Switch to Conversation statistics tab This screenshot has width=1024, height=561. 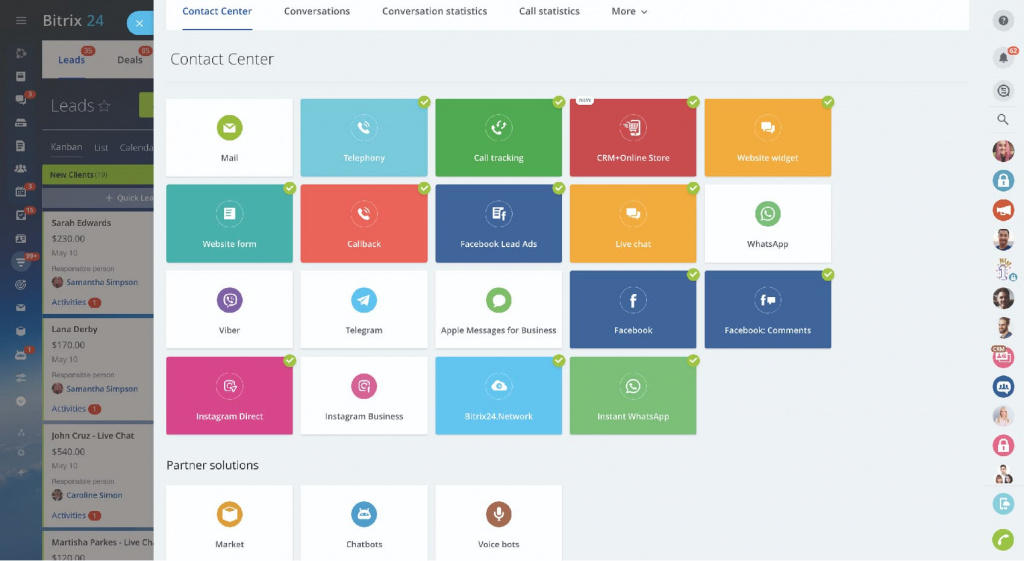(x=434, y=12)
